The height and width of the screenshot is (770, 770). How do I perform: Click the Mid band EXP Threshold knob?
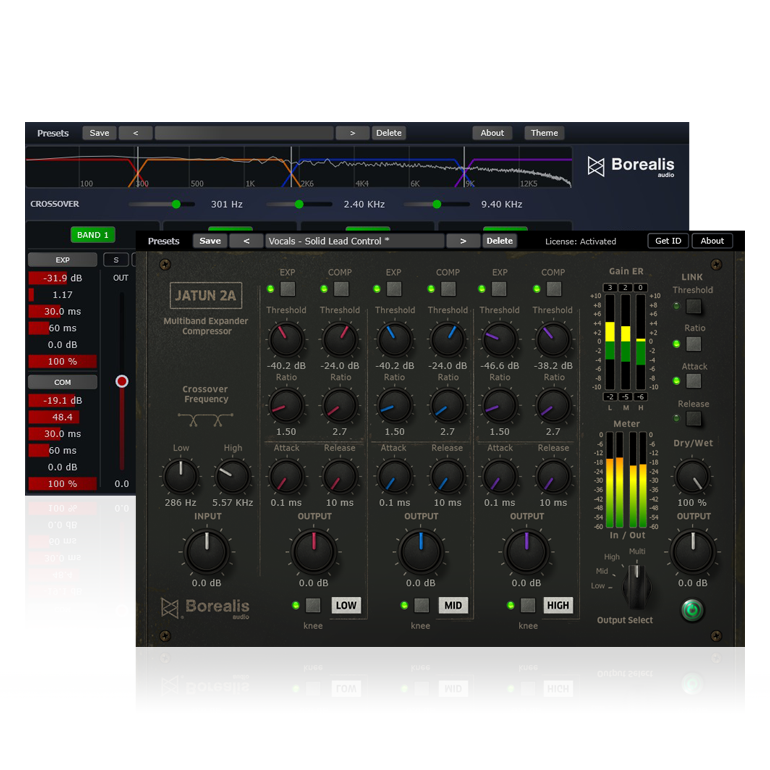(x=394, y=339)
